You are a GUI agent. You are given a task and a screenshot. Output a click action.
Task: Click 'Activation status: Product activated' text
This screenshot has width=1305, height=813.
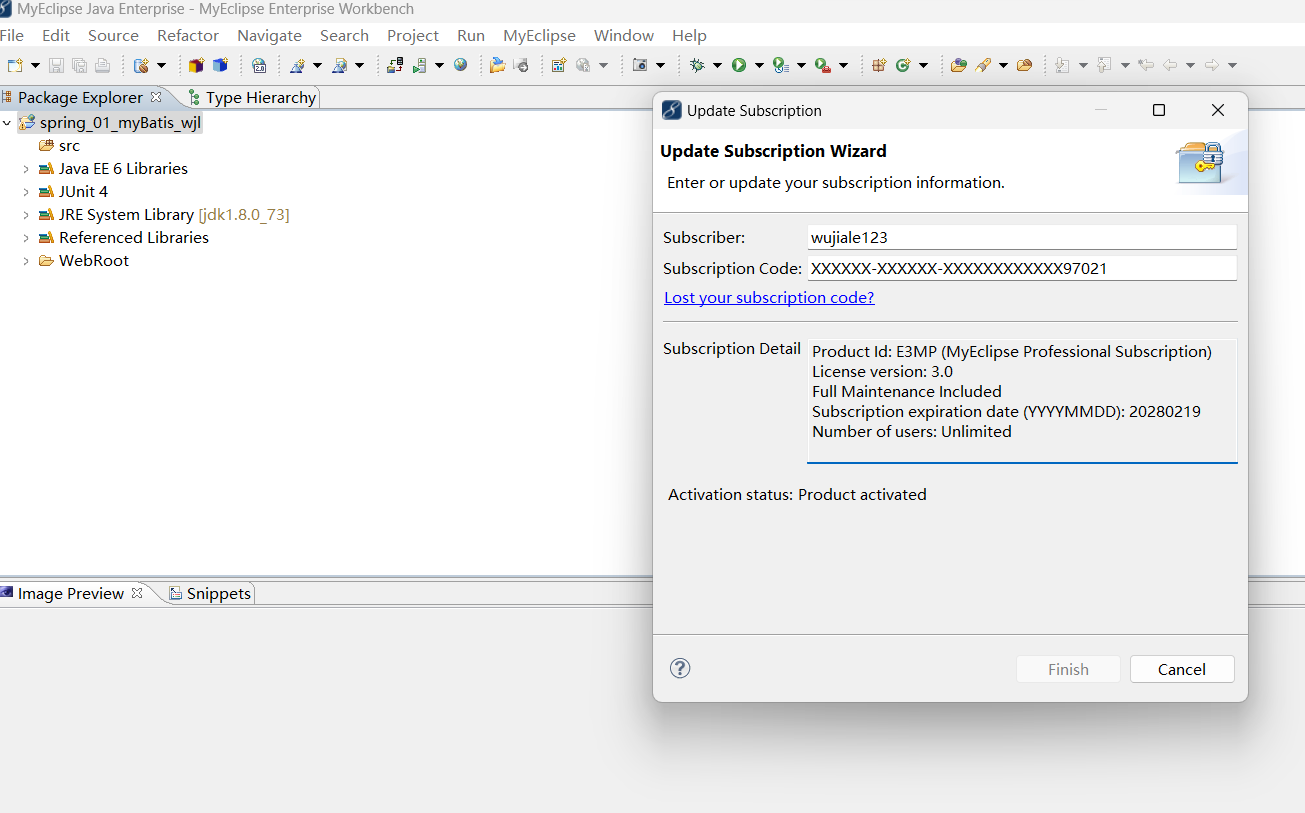pos(797,494)
